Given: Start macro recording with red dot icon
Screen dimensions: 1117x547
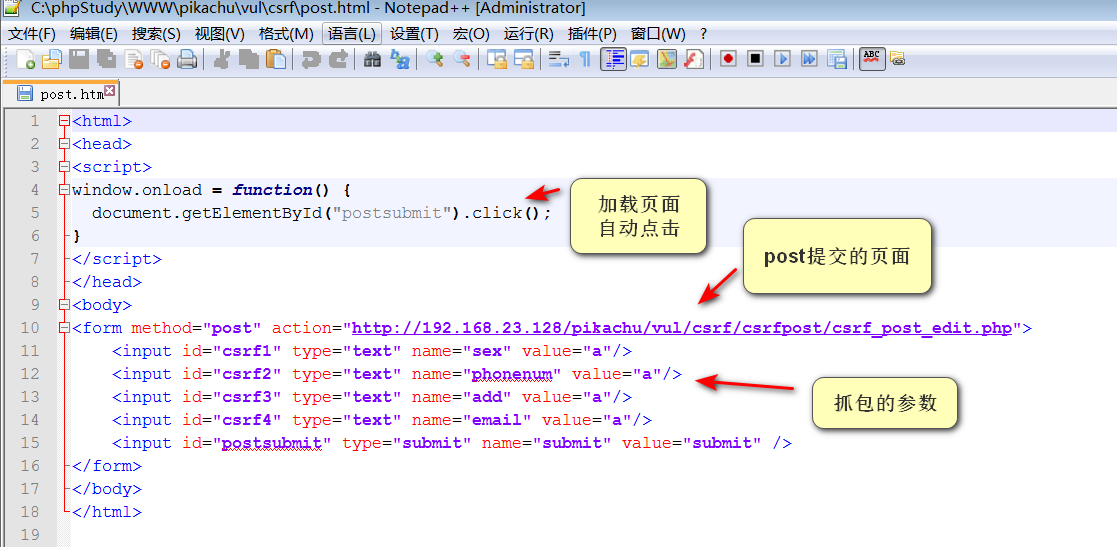Looking at the screenshot, I should tap(728, 59).
